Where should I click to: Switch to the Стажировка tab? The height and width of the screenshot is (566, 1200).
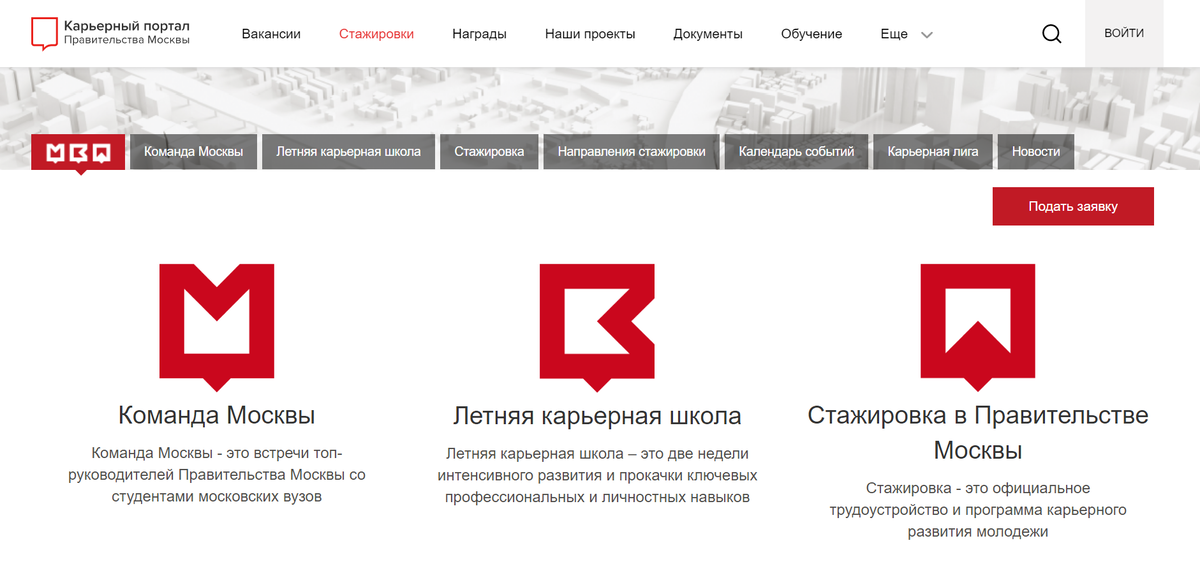pyautogui.click(x=489, y=152)
